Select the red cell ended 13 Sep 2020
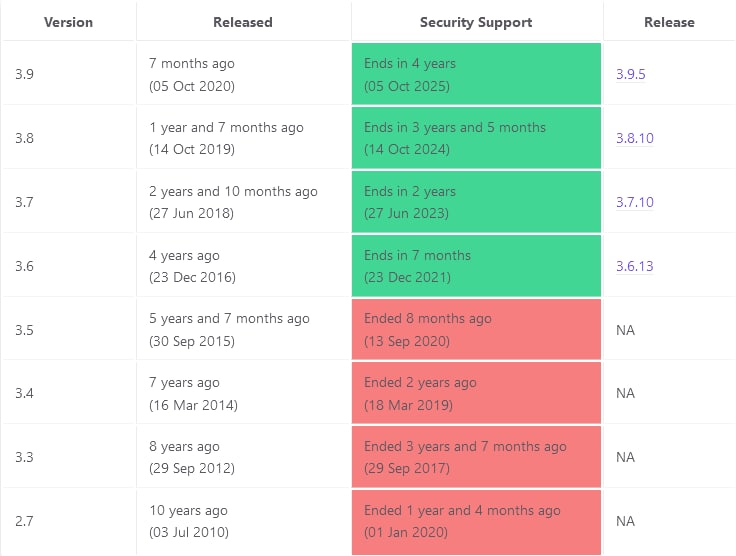 pos(476,329)
